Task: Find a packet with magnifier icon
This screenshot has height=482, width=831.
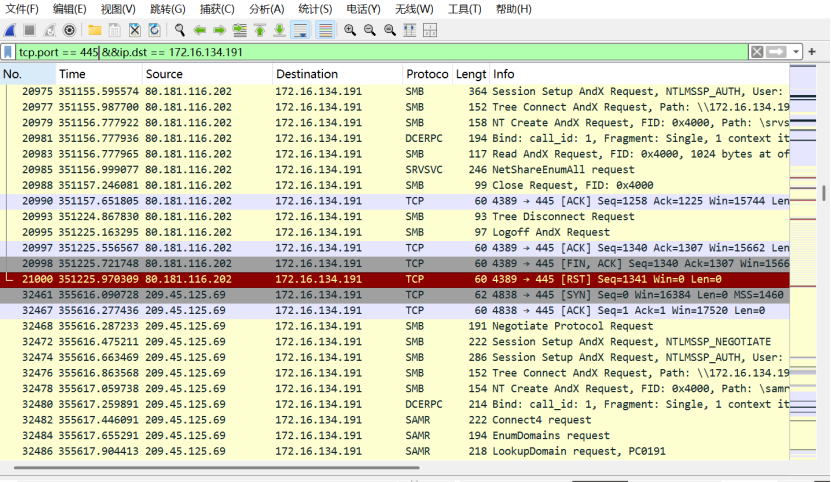Action: point(180,30)
